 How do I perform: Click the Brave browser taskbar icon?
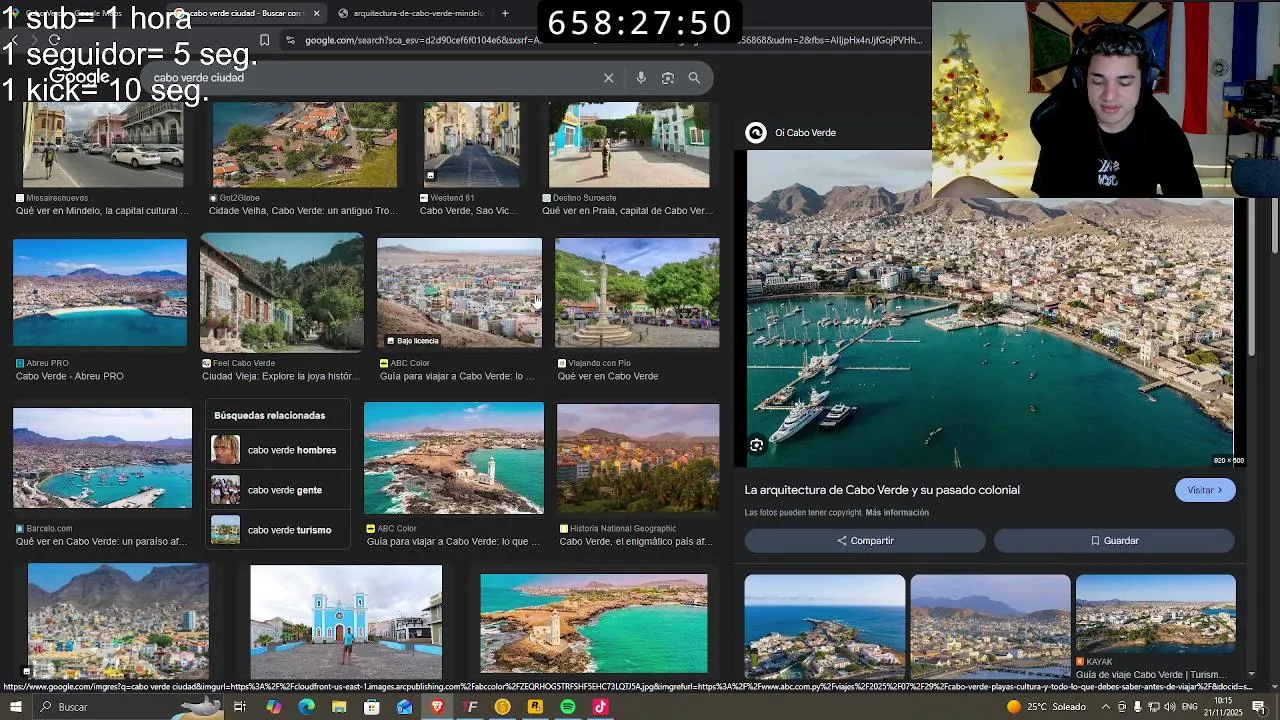coord(437,707)
